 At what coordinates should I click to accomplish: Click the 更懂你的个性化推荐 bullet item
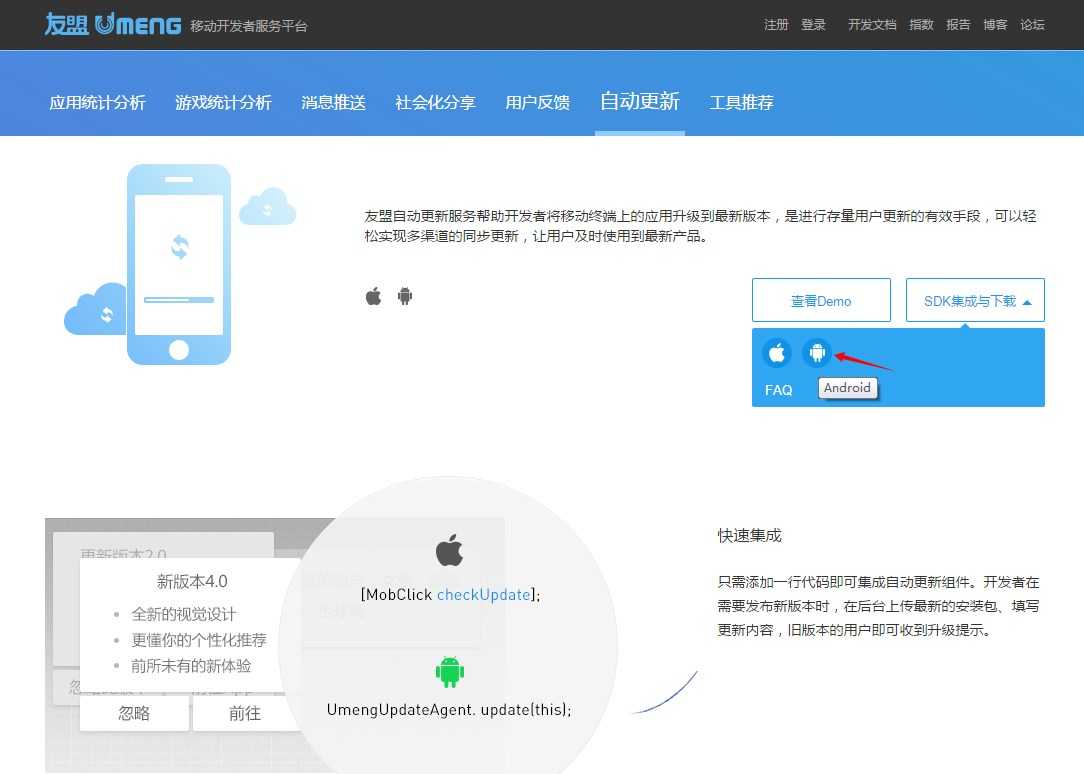[199, 640]
